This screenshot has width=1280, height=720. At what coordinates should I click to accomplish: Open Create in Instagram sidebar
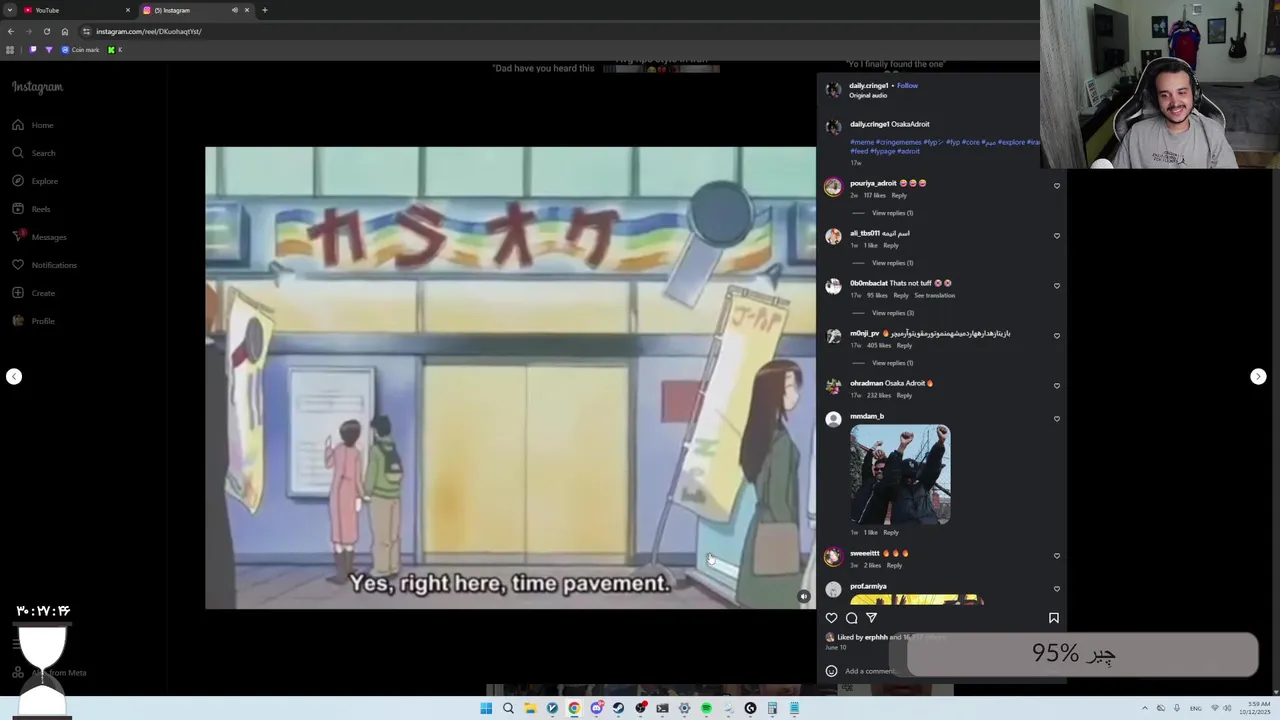pos(33,293)
